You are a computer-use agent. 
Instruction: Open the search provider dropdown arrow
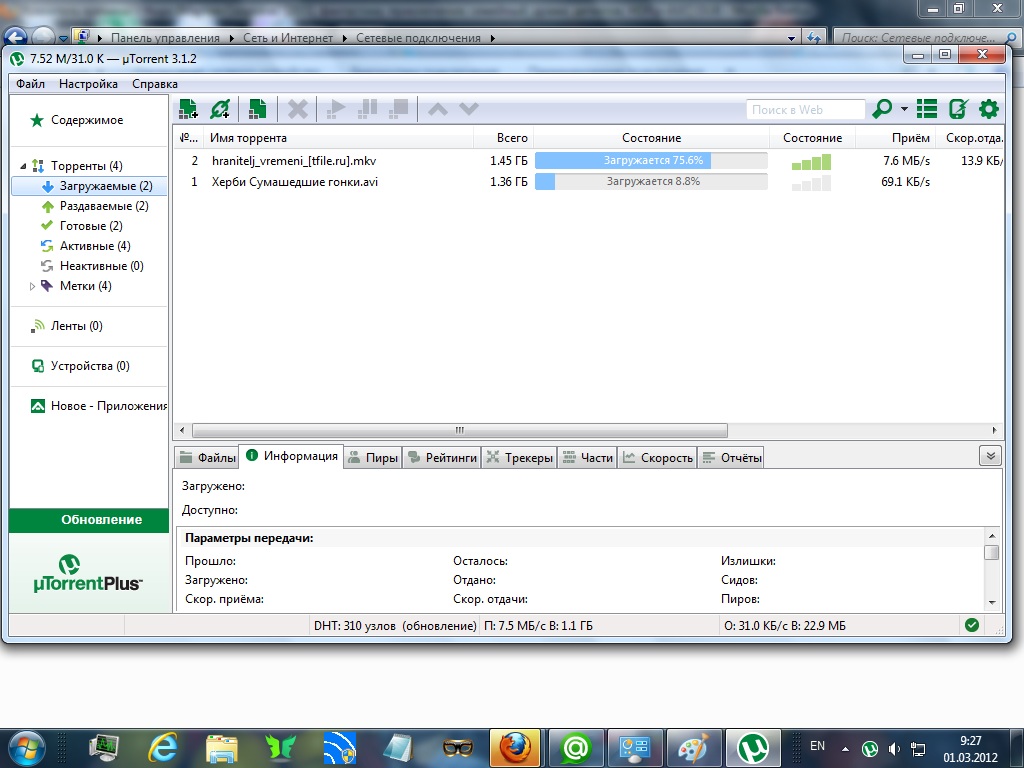(904, 109)
